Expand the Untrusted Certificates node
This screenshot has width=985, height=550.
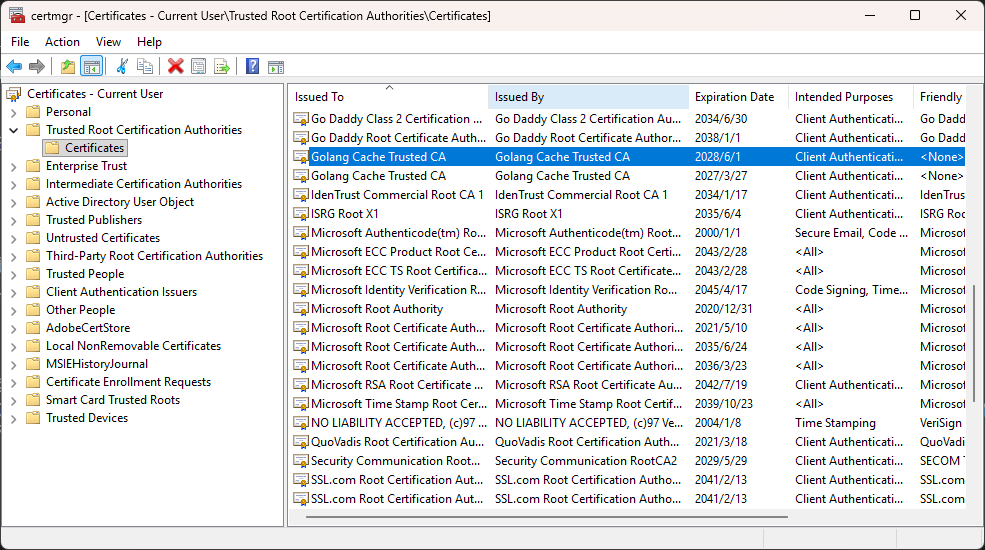pos(14,238)
